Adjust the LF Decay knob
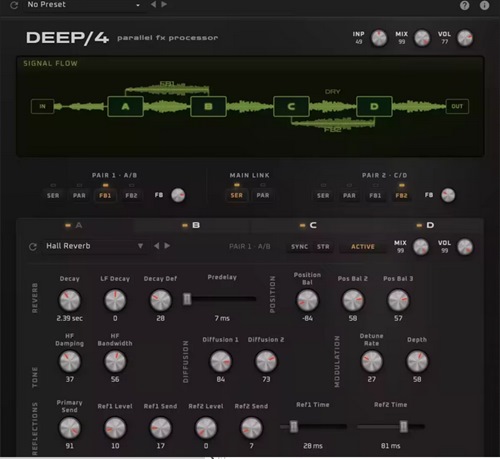This screenshot has height=459, width=500. [115, 300]
